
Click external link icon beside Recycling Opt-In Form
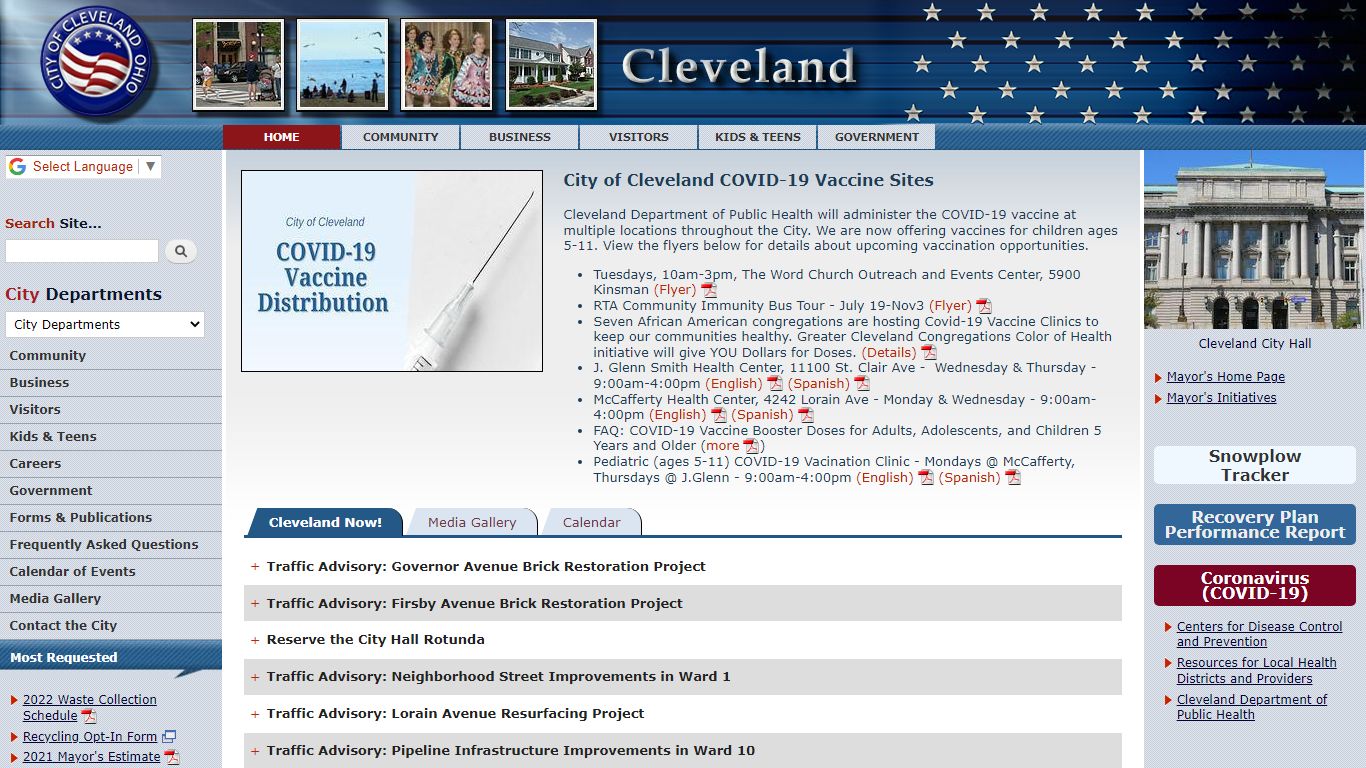(169, 737)
